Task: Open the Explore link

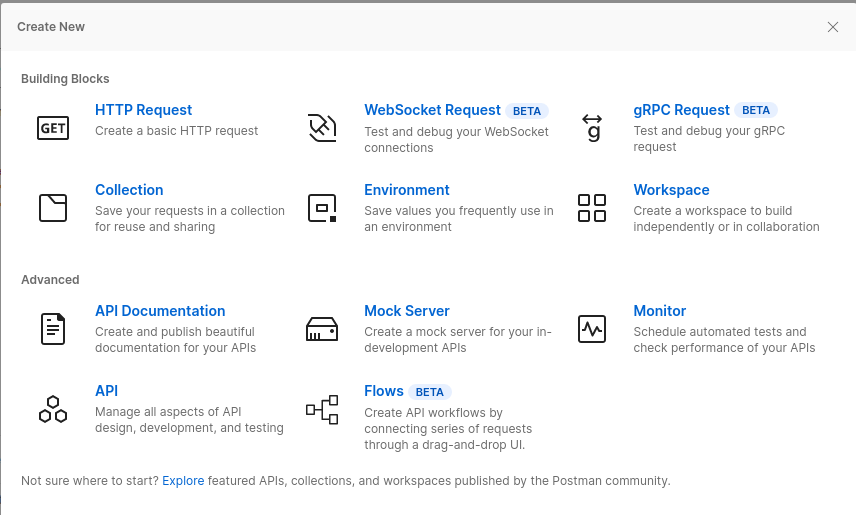Action: tap(183, 481)
